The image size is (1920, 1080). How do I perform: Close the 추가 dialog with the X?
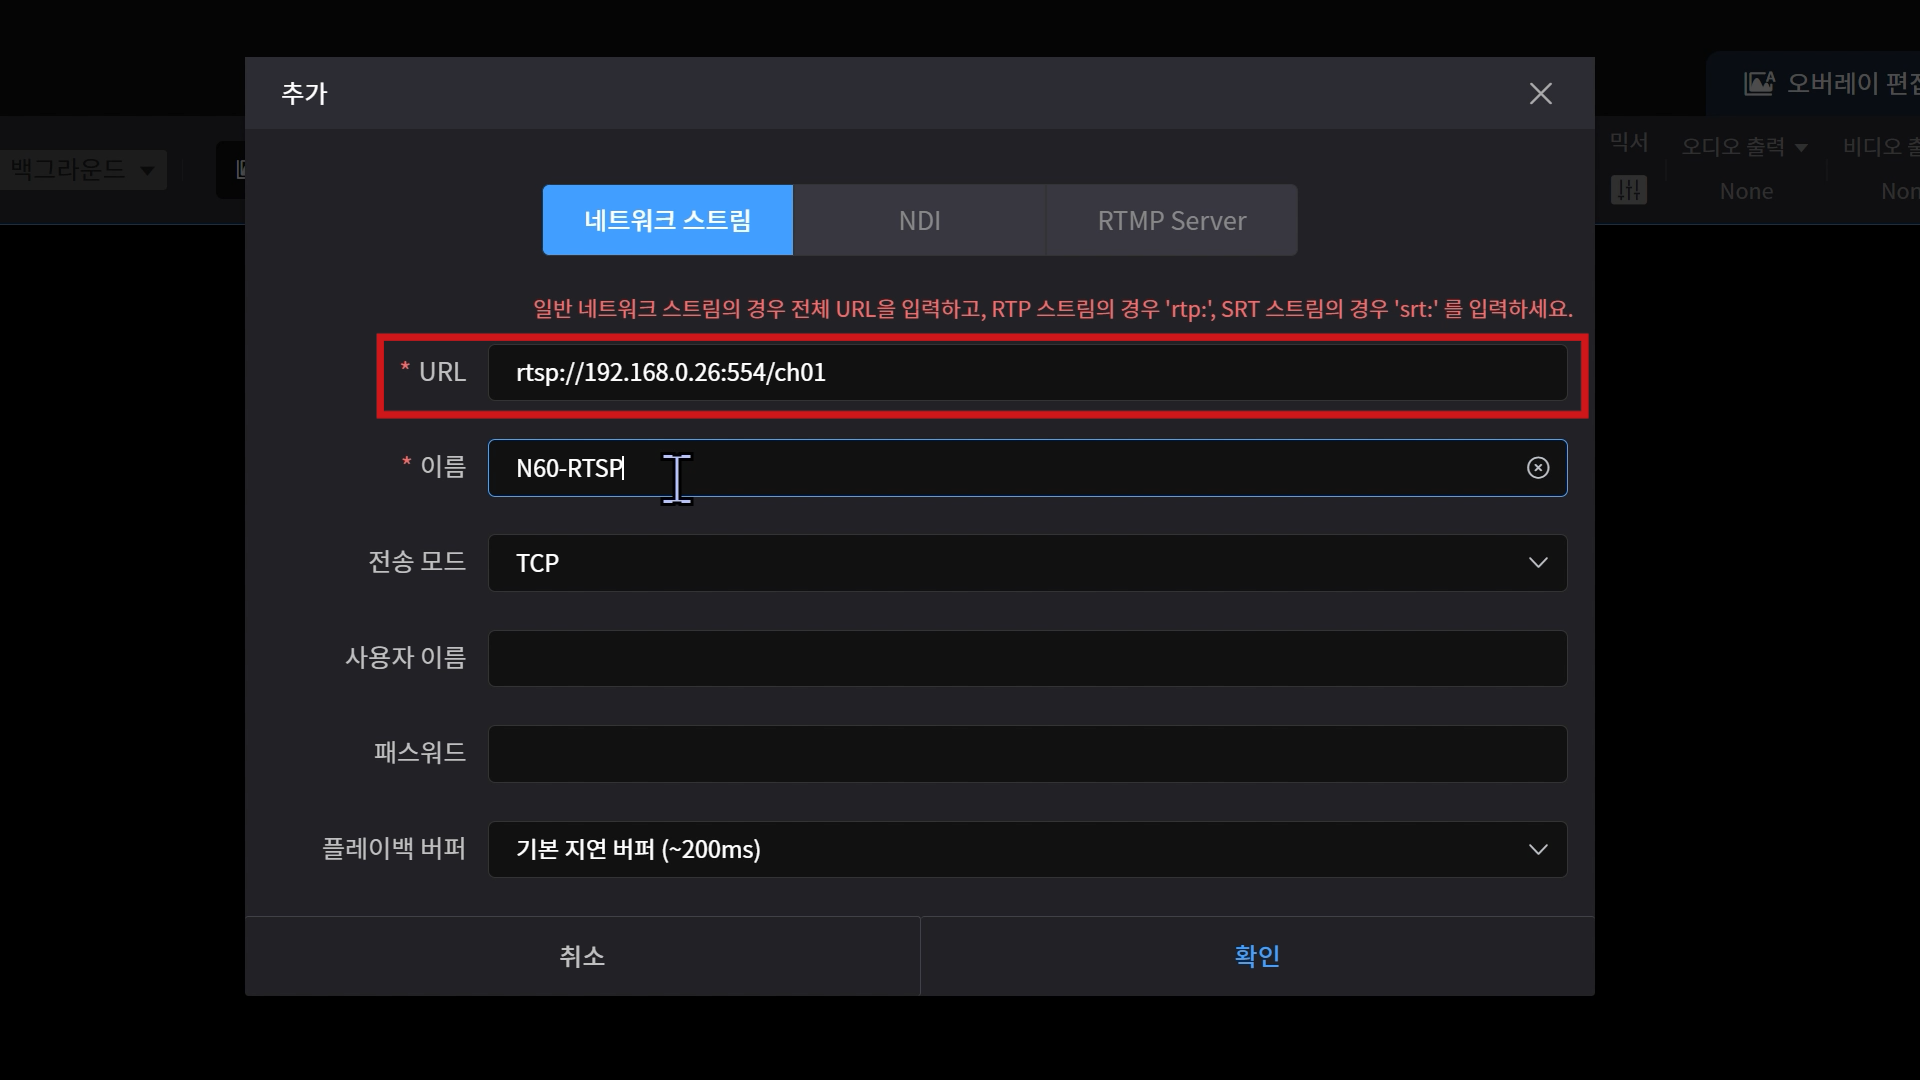[x=1540, y=94]
